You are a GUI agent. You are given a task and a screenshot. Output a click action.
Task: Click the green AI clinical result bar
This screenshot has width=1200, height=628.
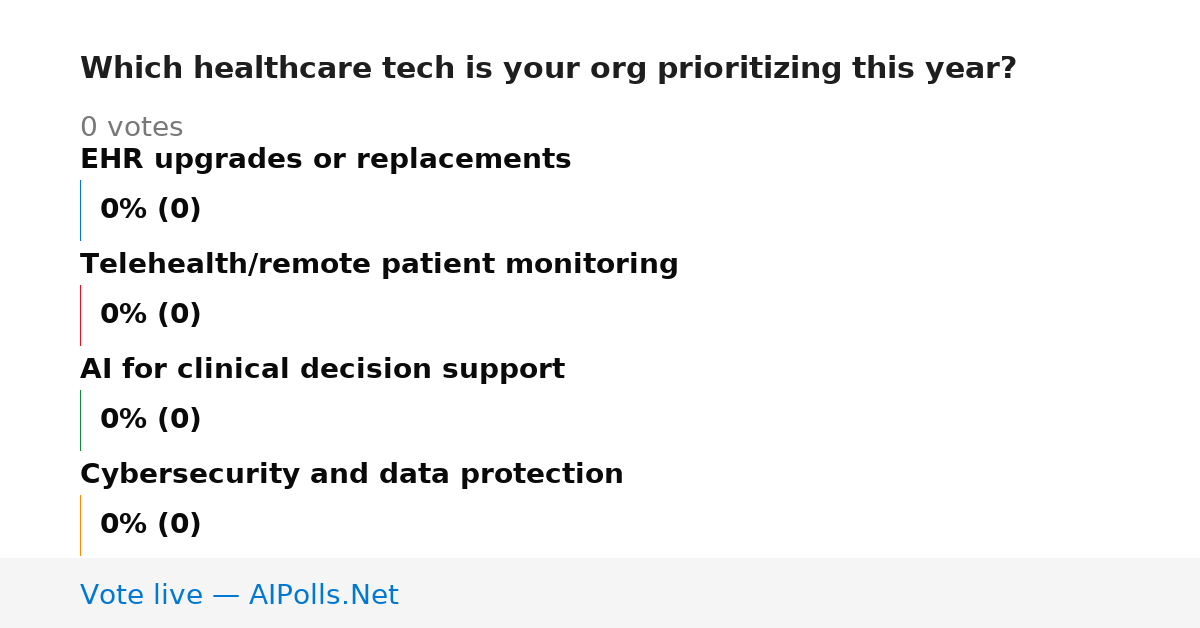pos(80,420)
